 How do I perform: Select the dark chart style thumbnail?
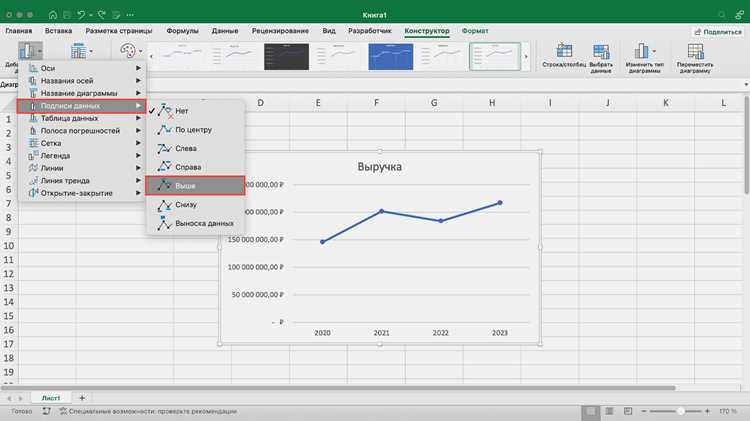pos(286,56)
